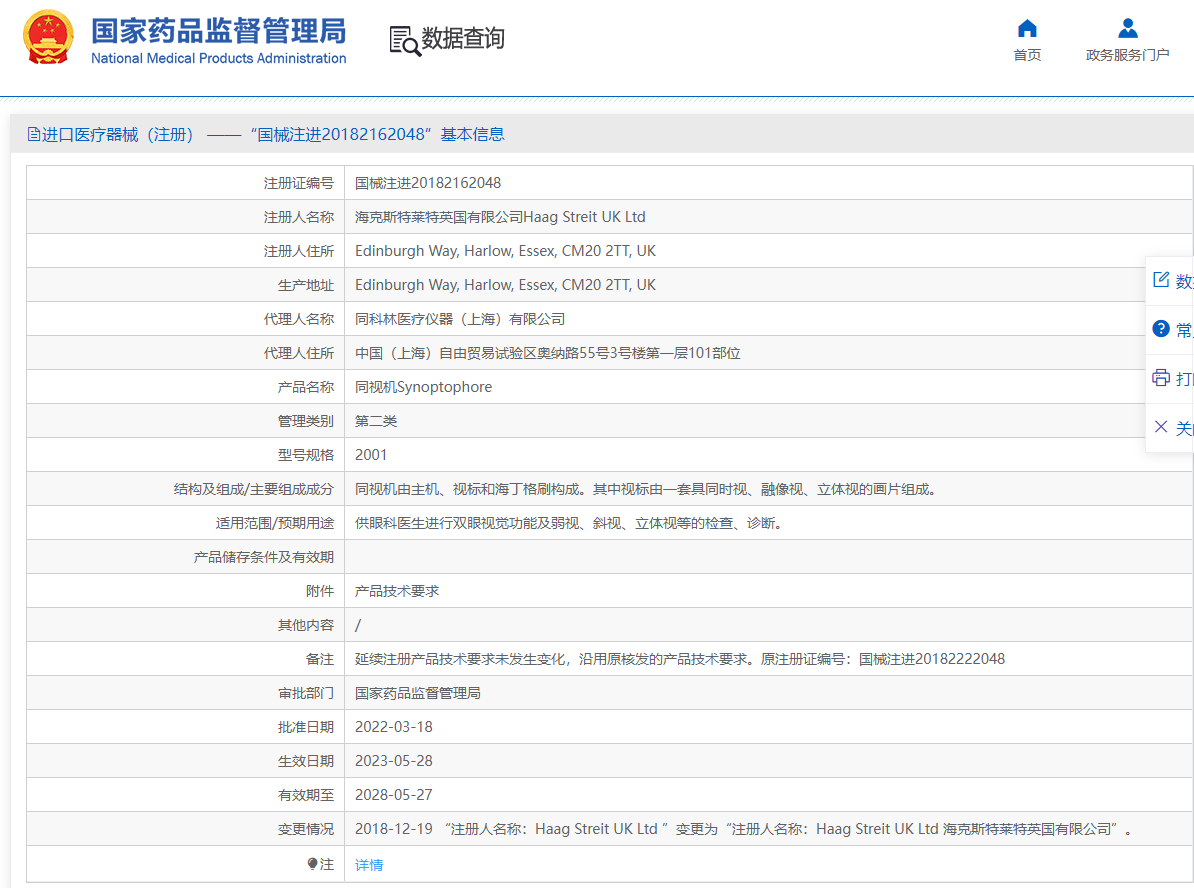Close the side panel with X icon
The height and width of the screenshot is (888, 1194).
pos(1160,426)
